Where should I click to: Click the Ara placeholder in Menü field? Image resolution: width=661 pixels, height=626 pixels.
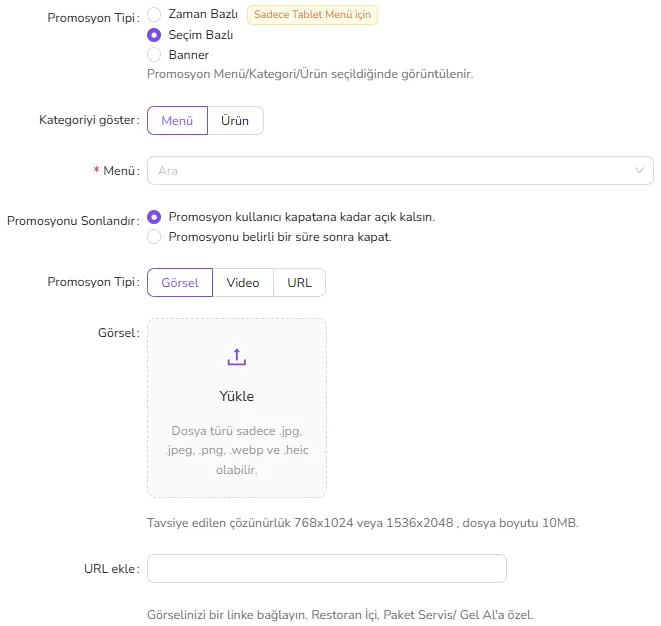(168, 171)
